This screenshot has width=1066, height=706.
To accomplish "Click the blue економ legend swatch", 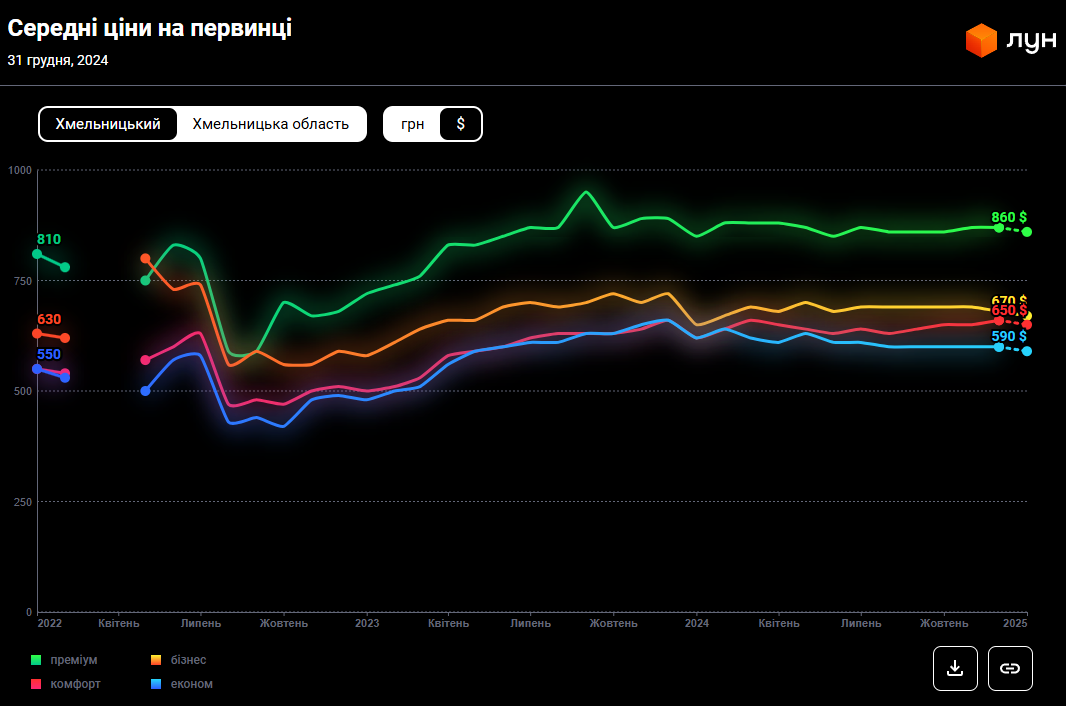I will [x=156, y=684].
